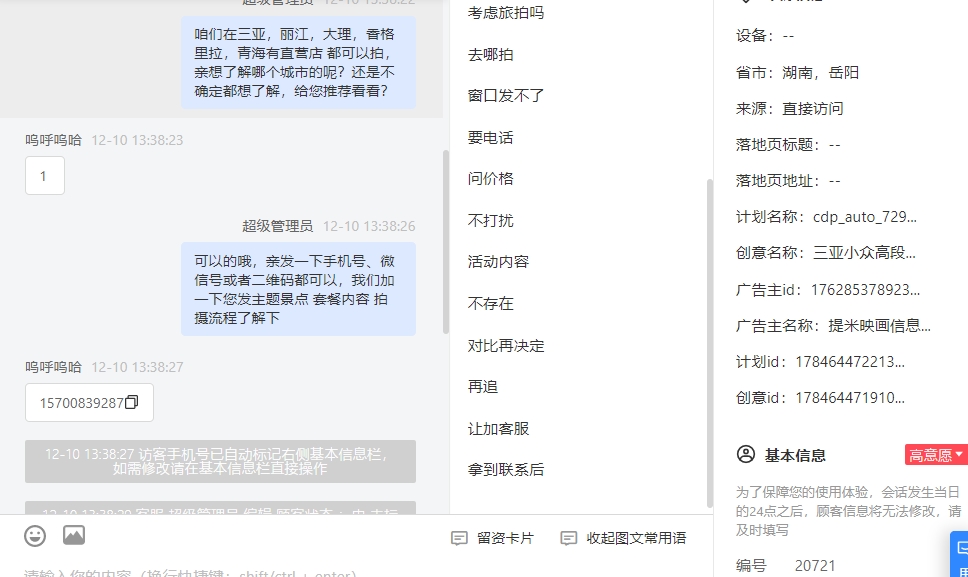Click visitor message bubble containing 1
The height and width of the screenshot is (577, 968).
click(x=44, y=176)
